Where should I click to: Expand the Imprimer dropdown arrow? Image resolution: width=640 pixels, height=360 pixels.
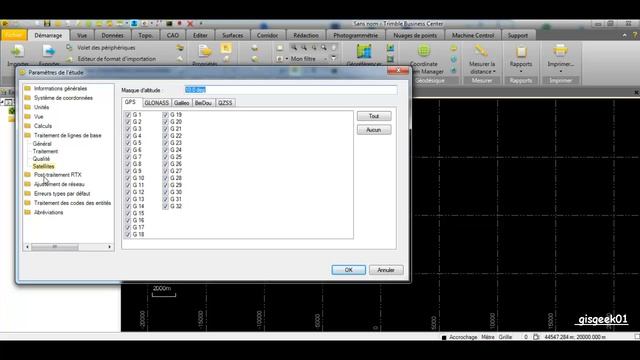(x=560, y=71)
